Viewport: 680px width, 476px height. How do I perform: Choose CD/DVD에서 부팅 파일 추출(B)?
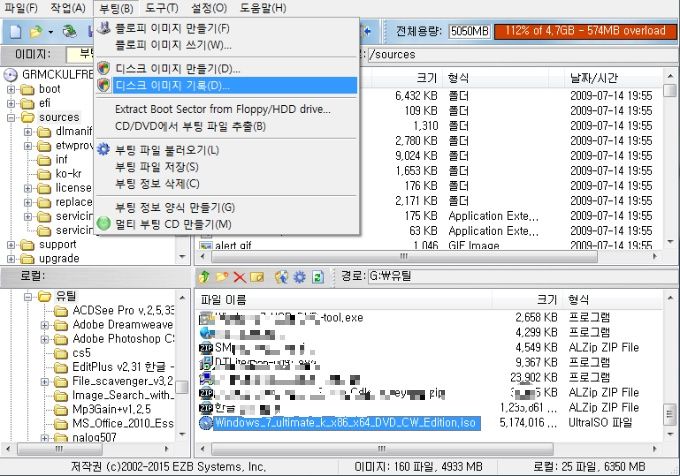click(x=227, y=127)
